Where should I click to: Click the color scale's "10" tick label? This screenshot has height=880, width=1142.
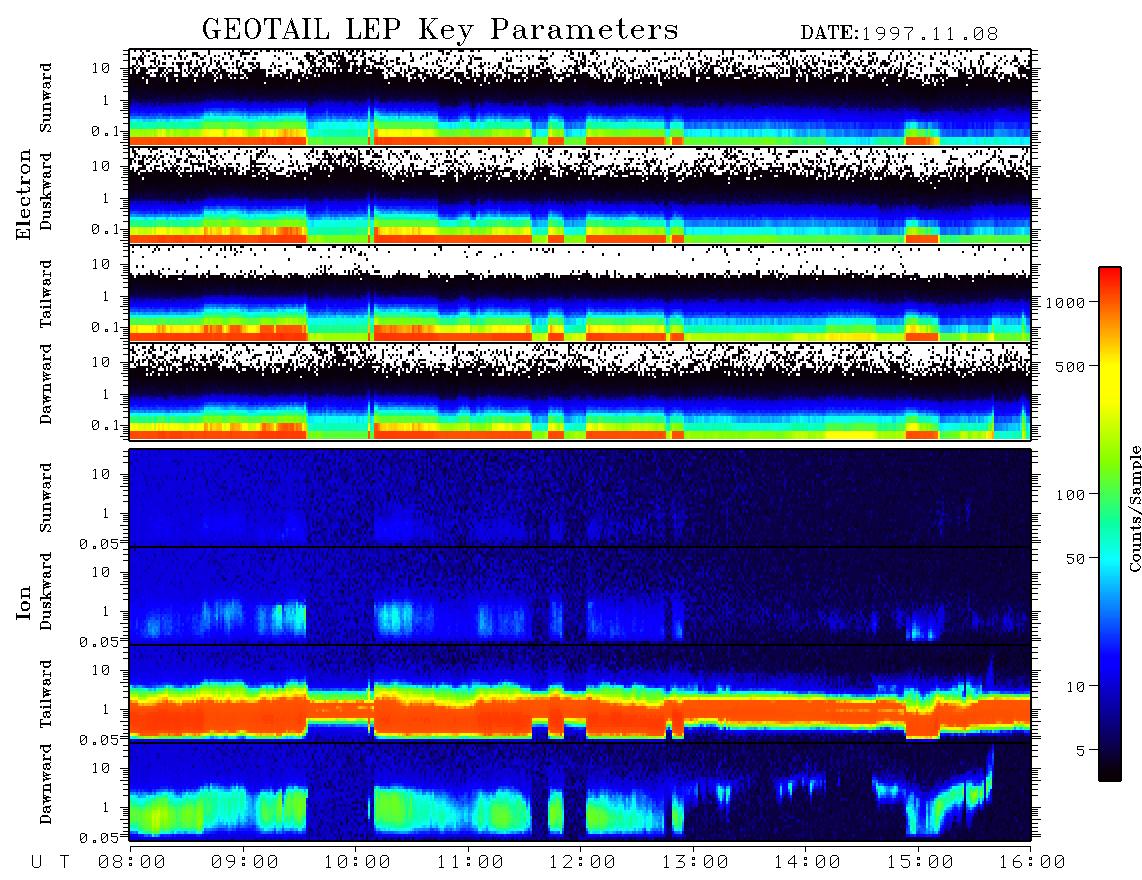pyautogui.click(x=1076, y=686)
